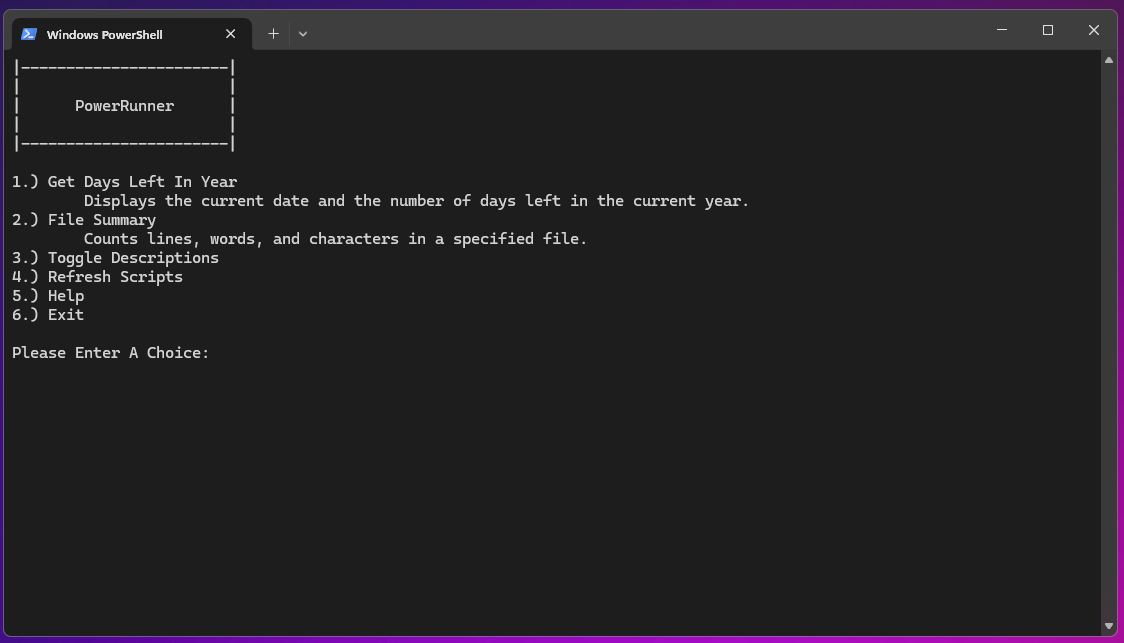Click the 'Displays the current date' description line
The width and height of the screenshot is (1124, 643).
(x=416, y=201)
